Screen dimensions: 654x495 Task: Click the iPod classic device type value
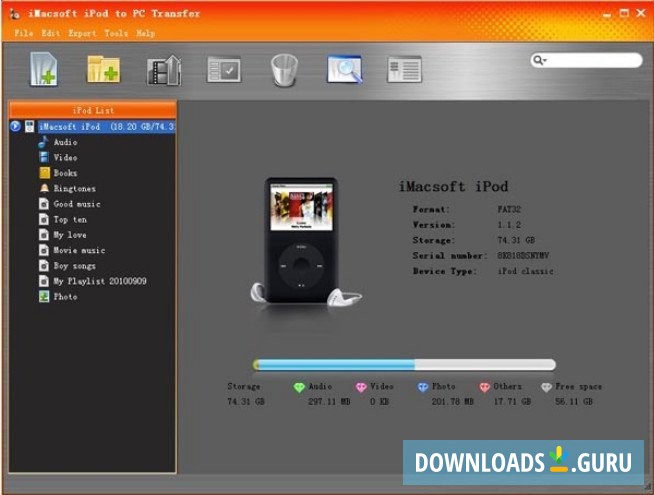pyautogui.click(x=525, y=271)
